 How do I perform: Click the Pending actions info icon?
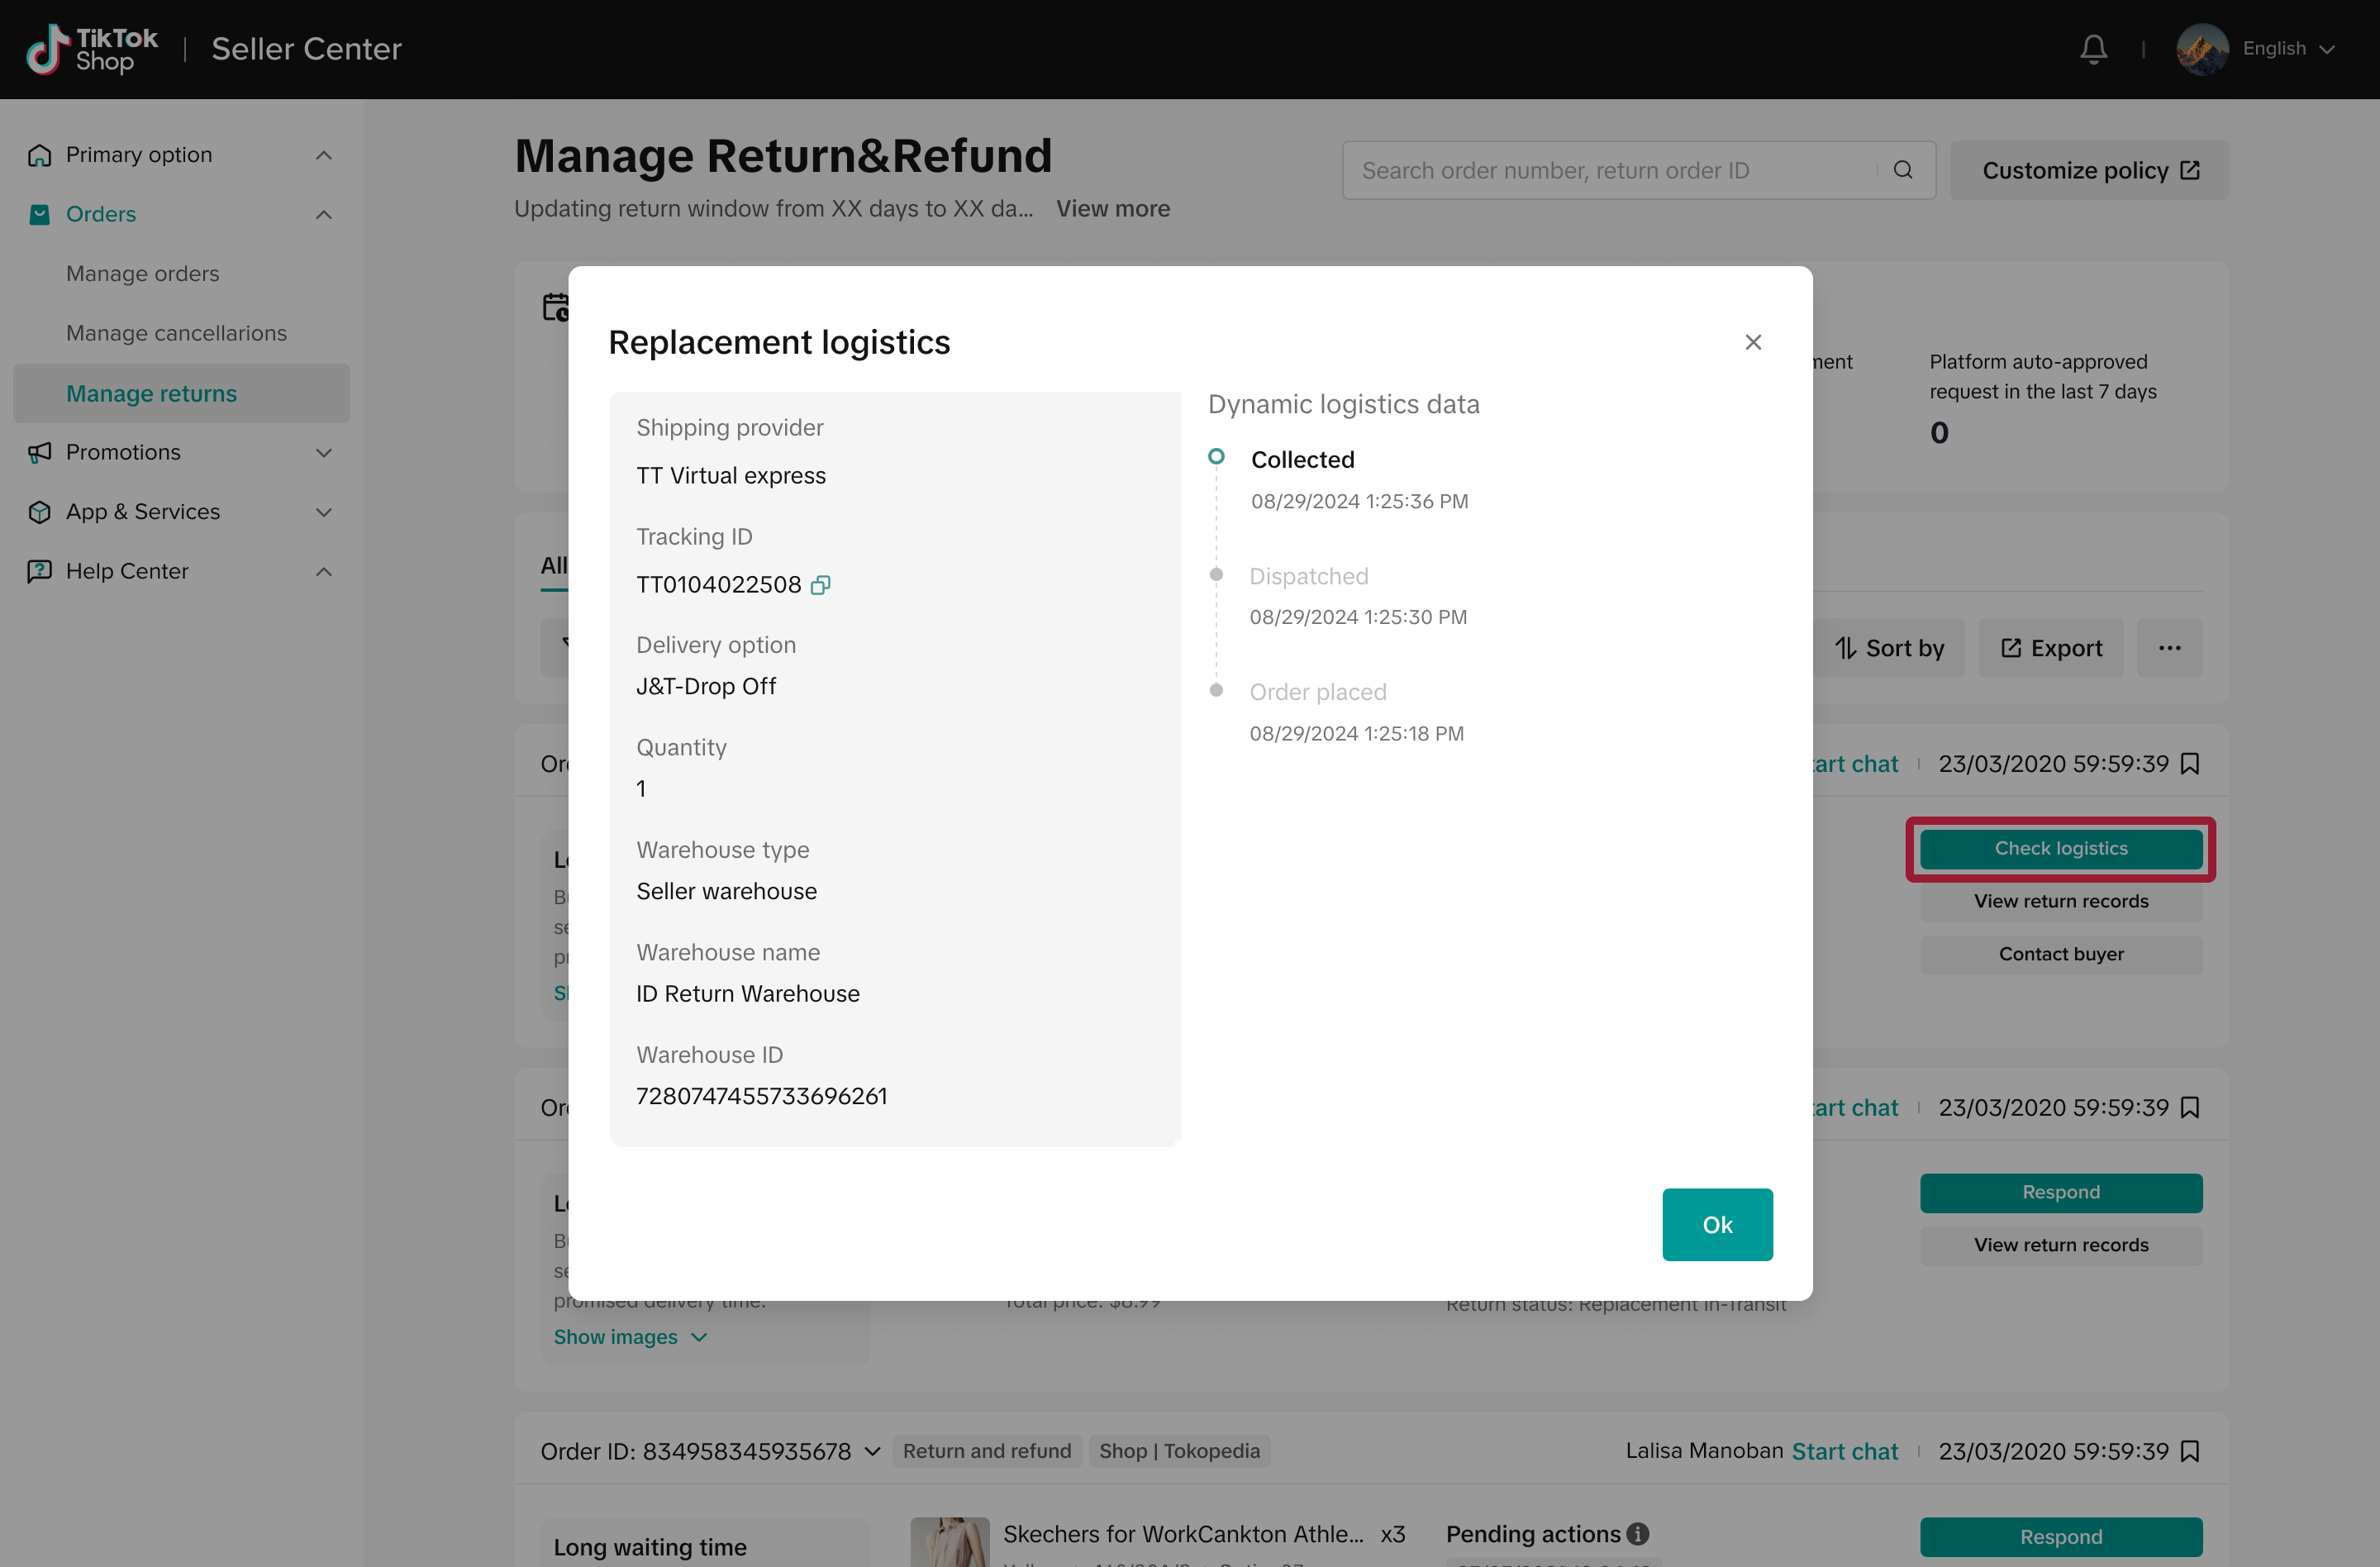click(x=1637, y=1533)
